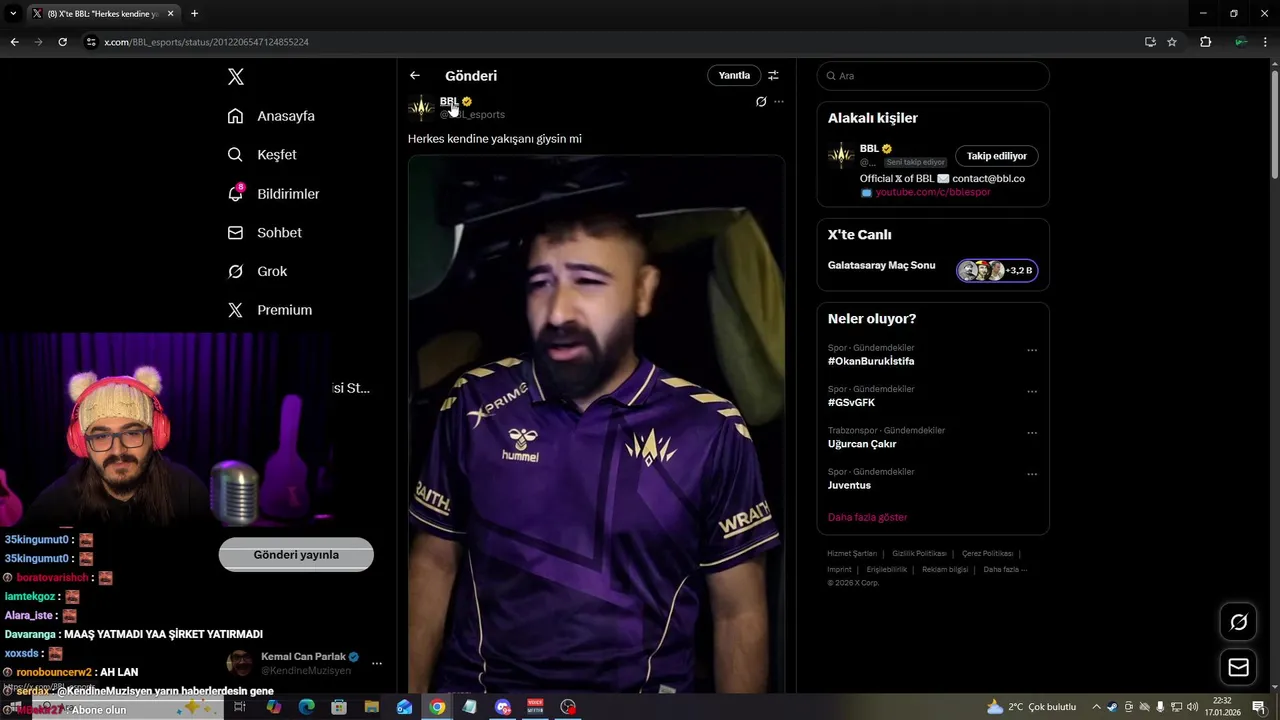Open more options for #GSvGFK trend
This screenshot has height=720, width=1280.
[1032, 392]
